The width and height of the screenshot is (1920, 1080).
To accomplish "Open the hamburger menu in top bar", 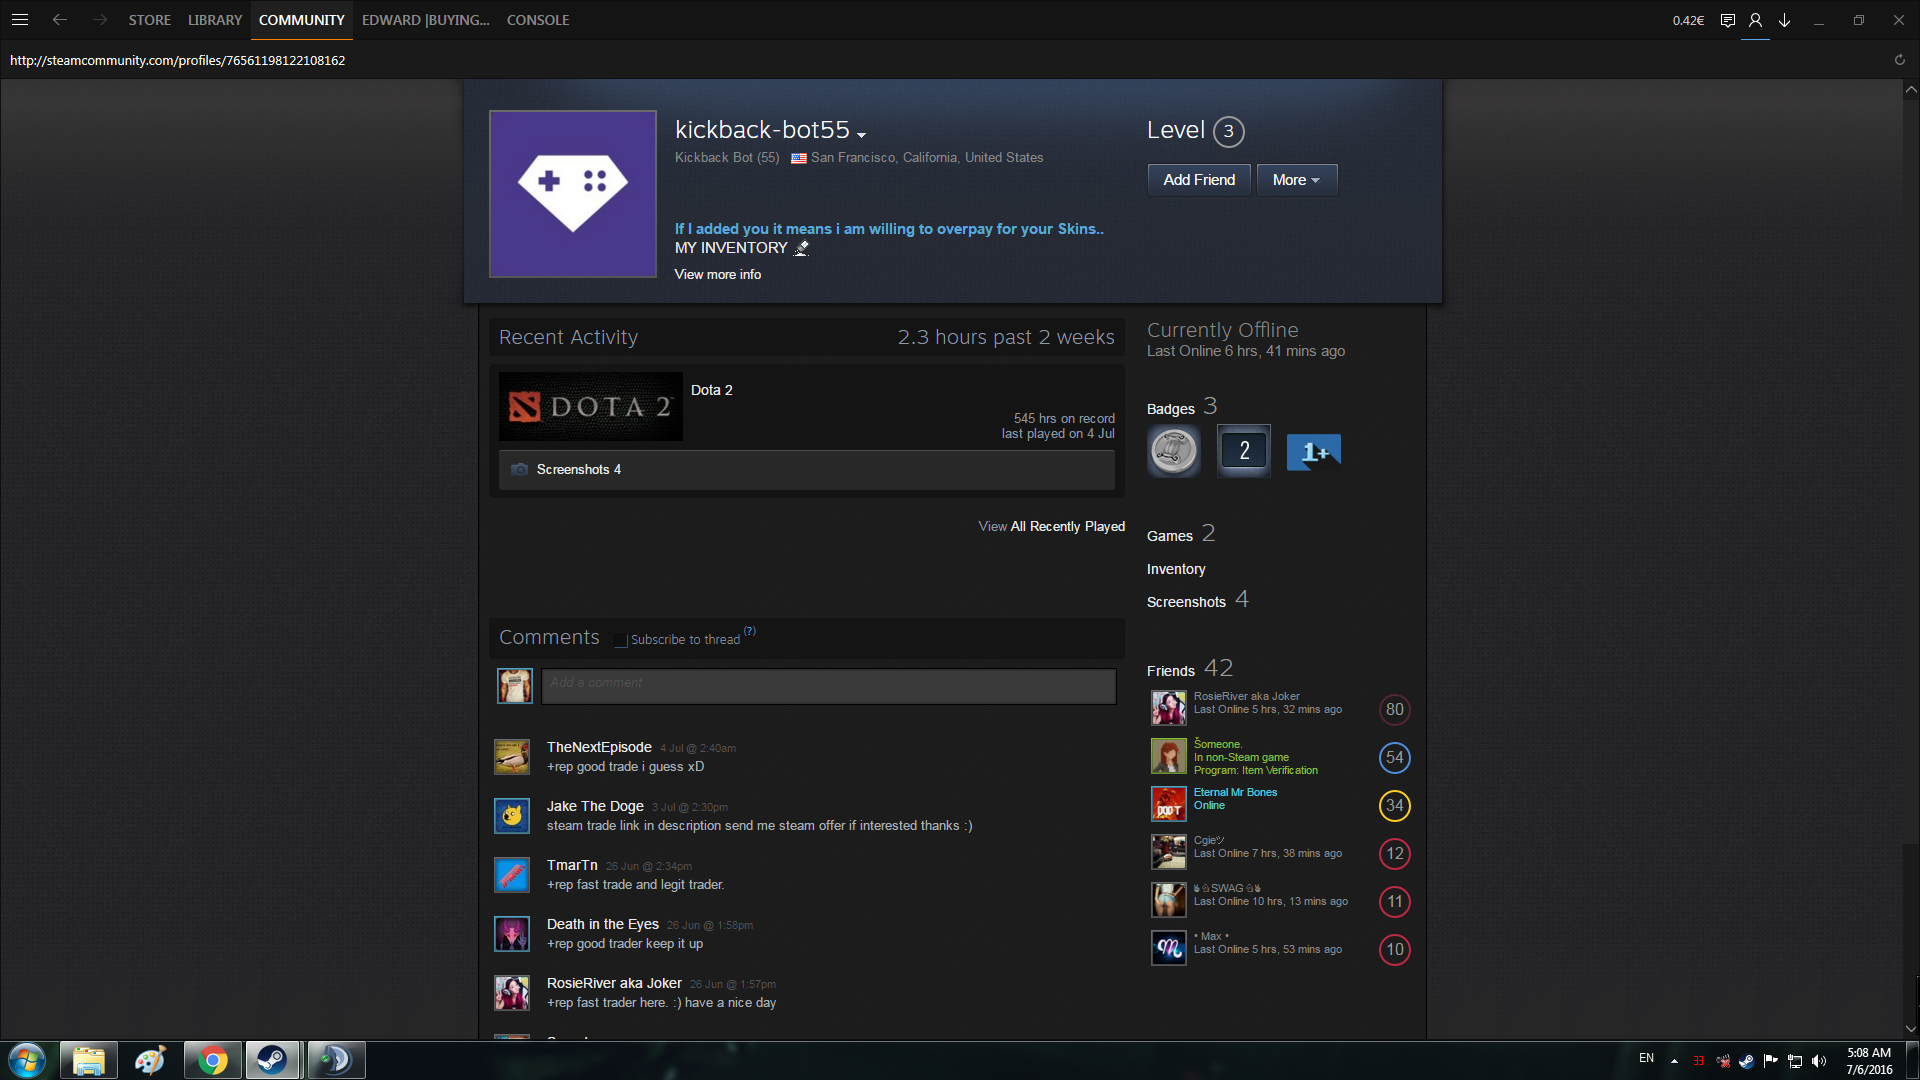I will coord(20,20).
